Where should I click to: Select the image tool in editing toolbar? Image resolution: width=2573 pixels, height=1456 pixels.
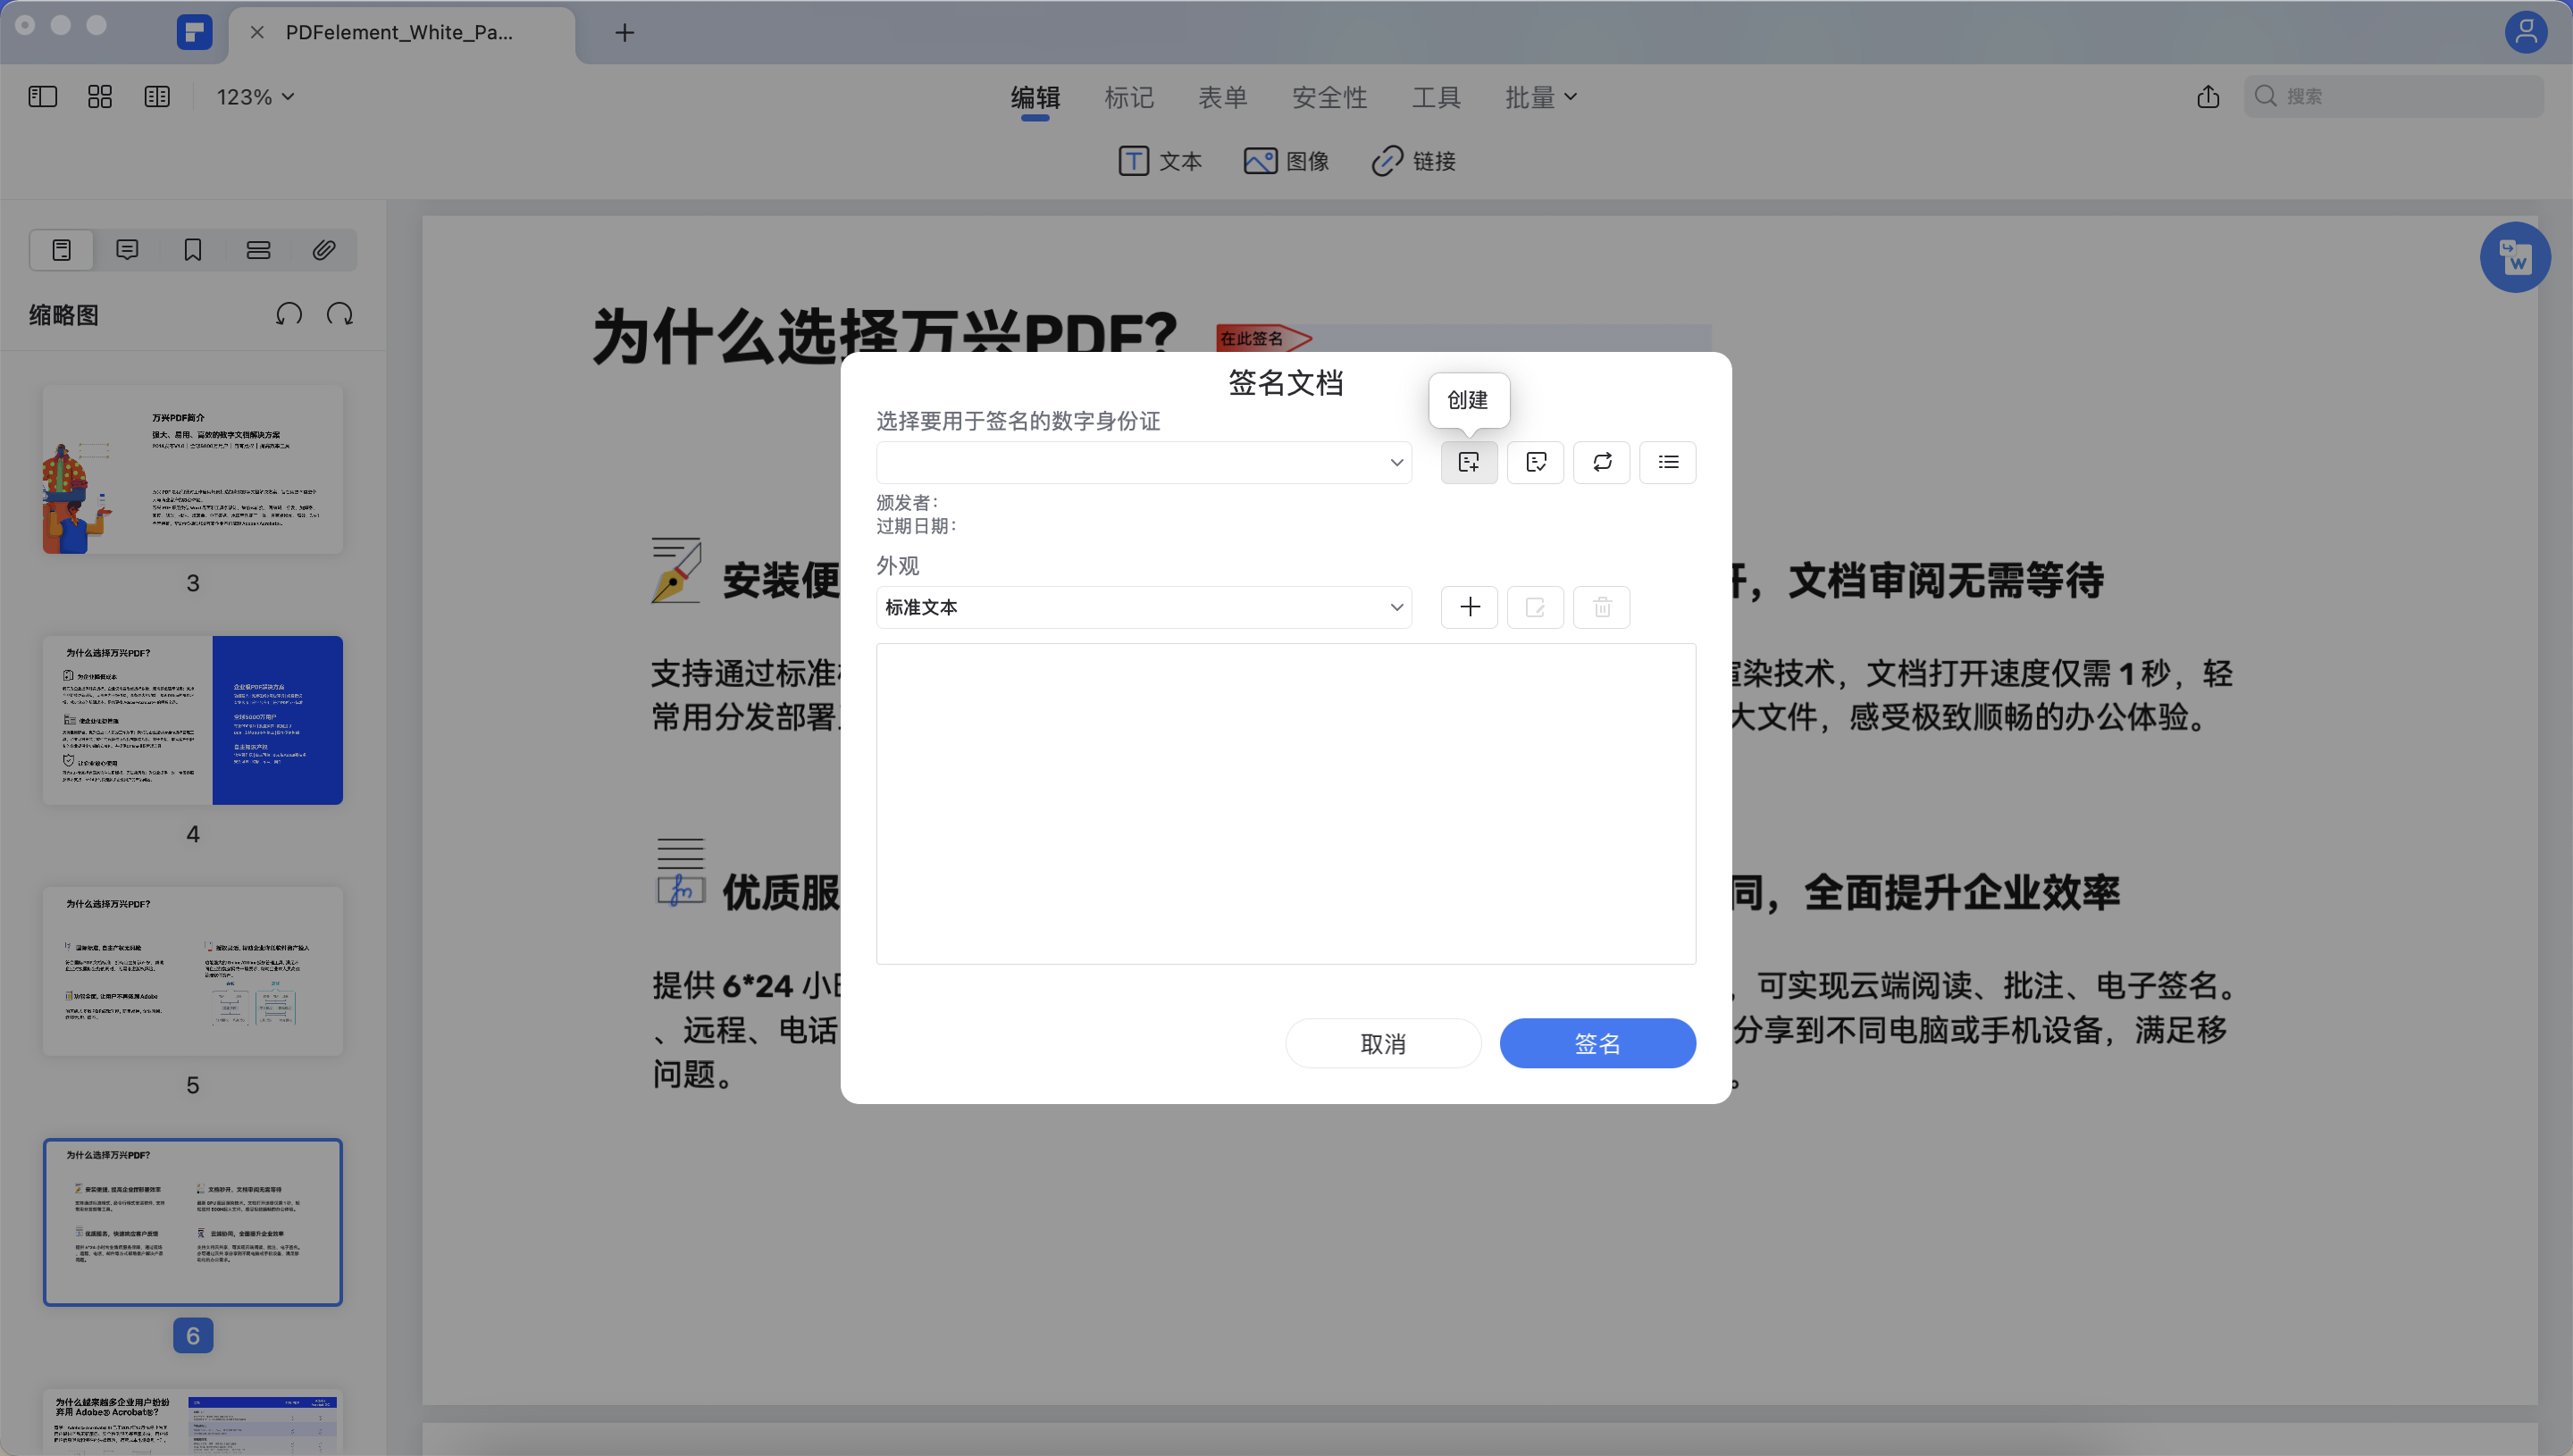pyautogui.click(x=1287, y=161)
